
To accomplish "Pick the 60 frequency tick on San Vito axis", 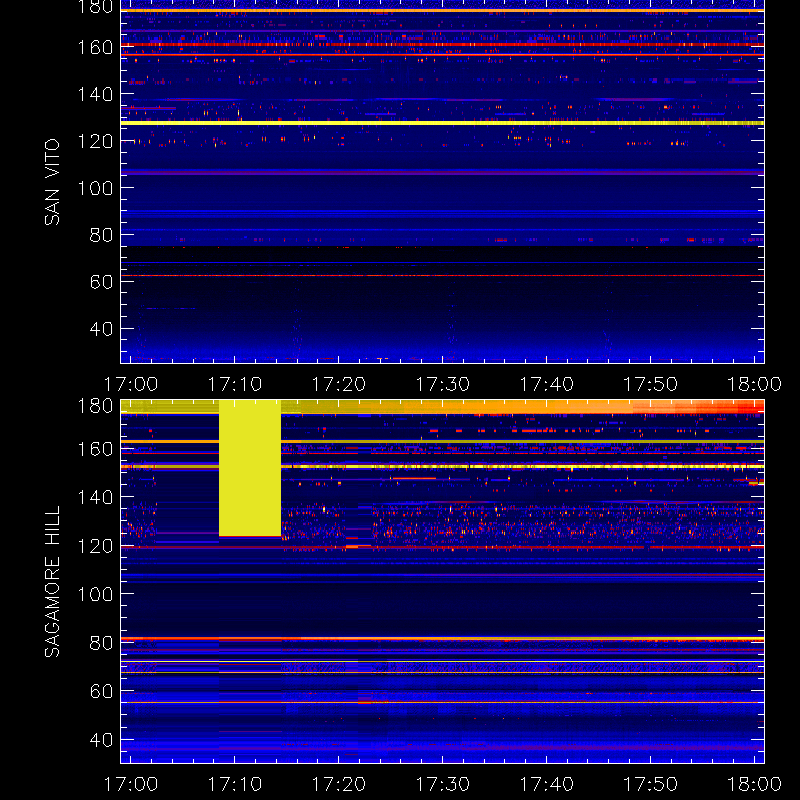I will [x=102, y=282].
